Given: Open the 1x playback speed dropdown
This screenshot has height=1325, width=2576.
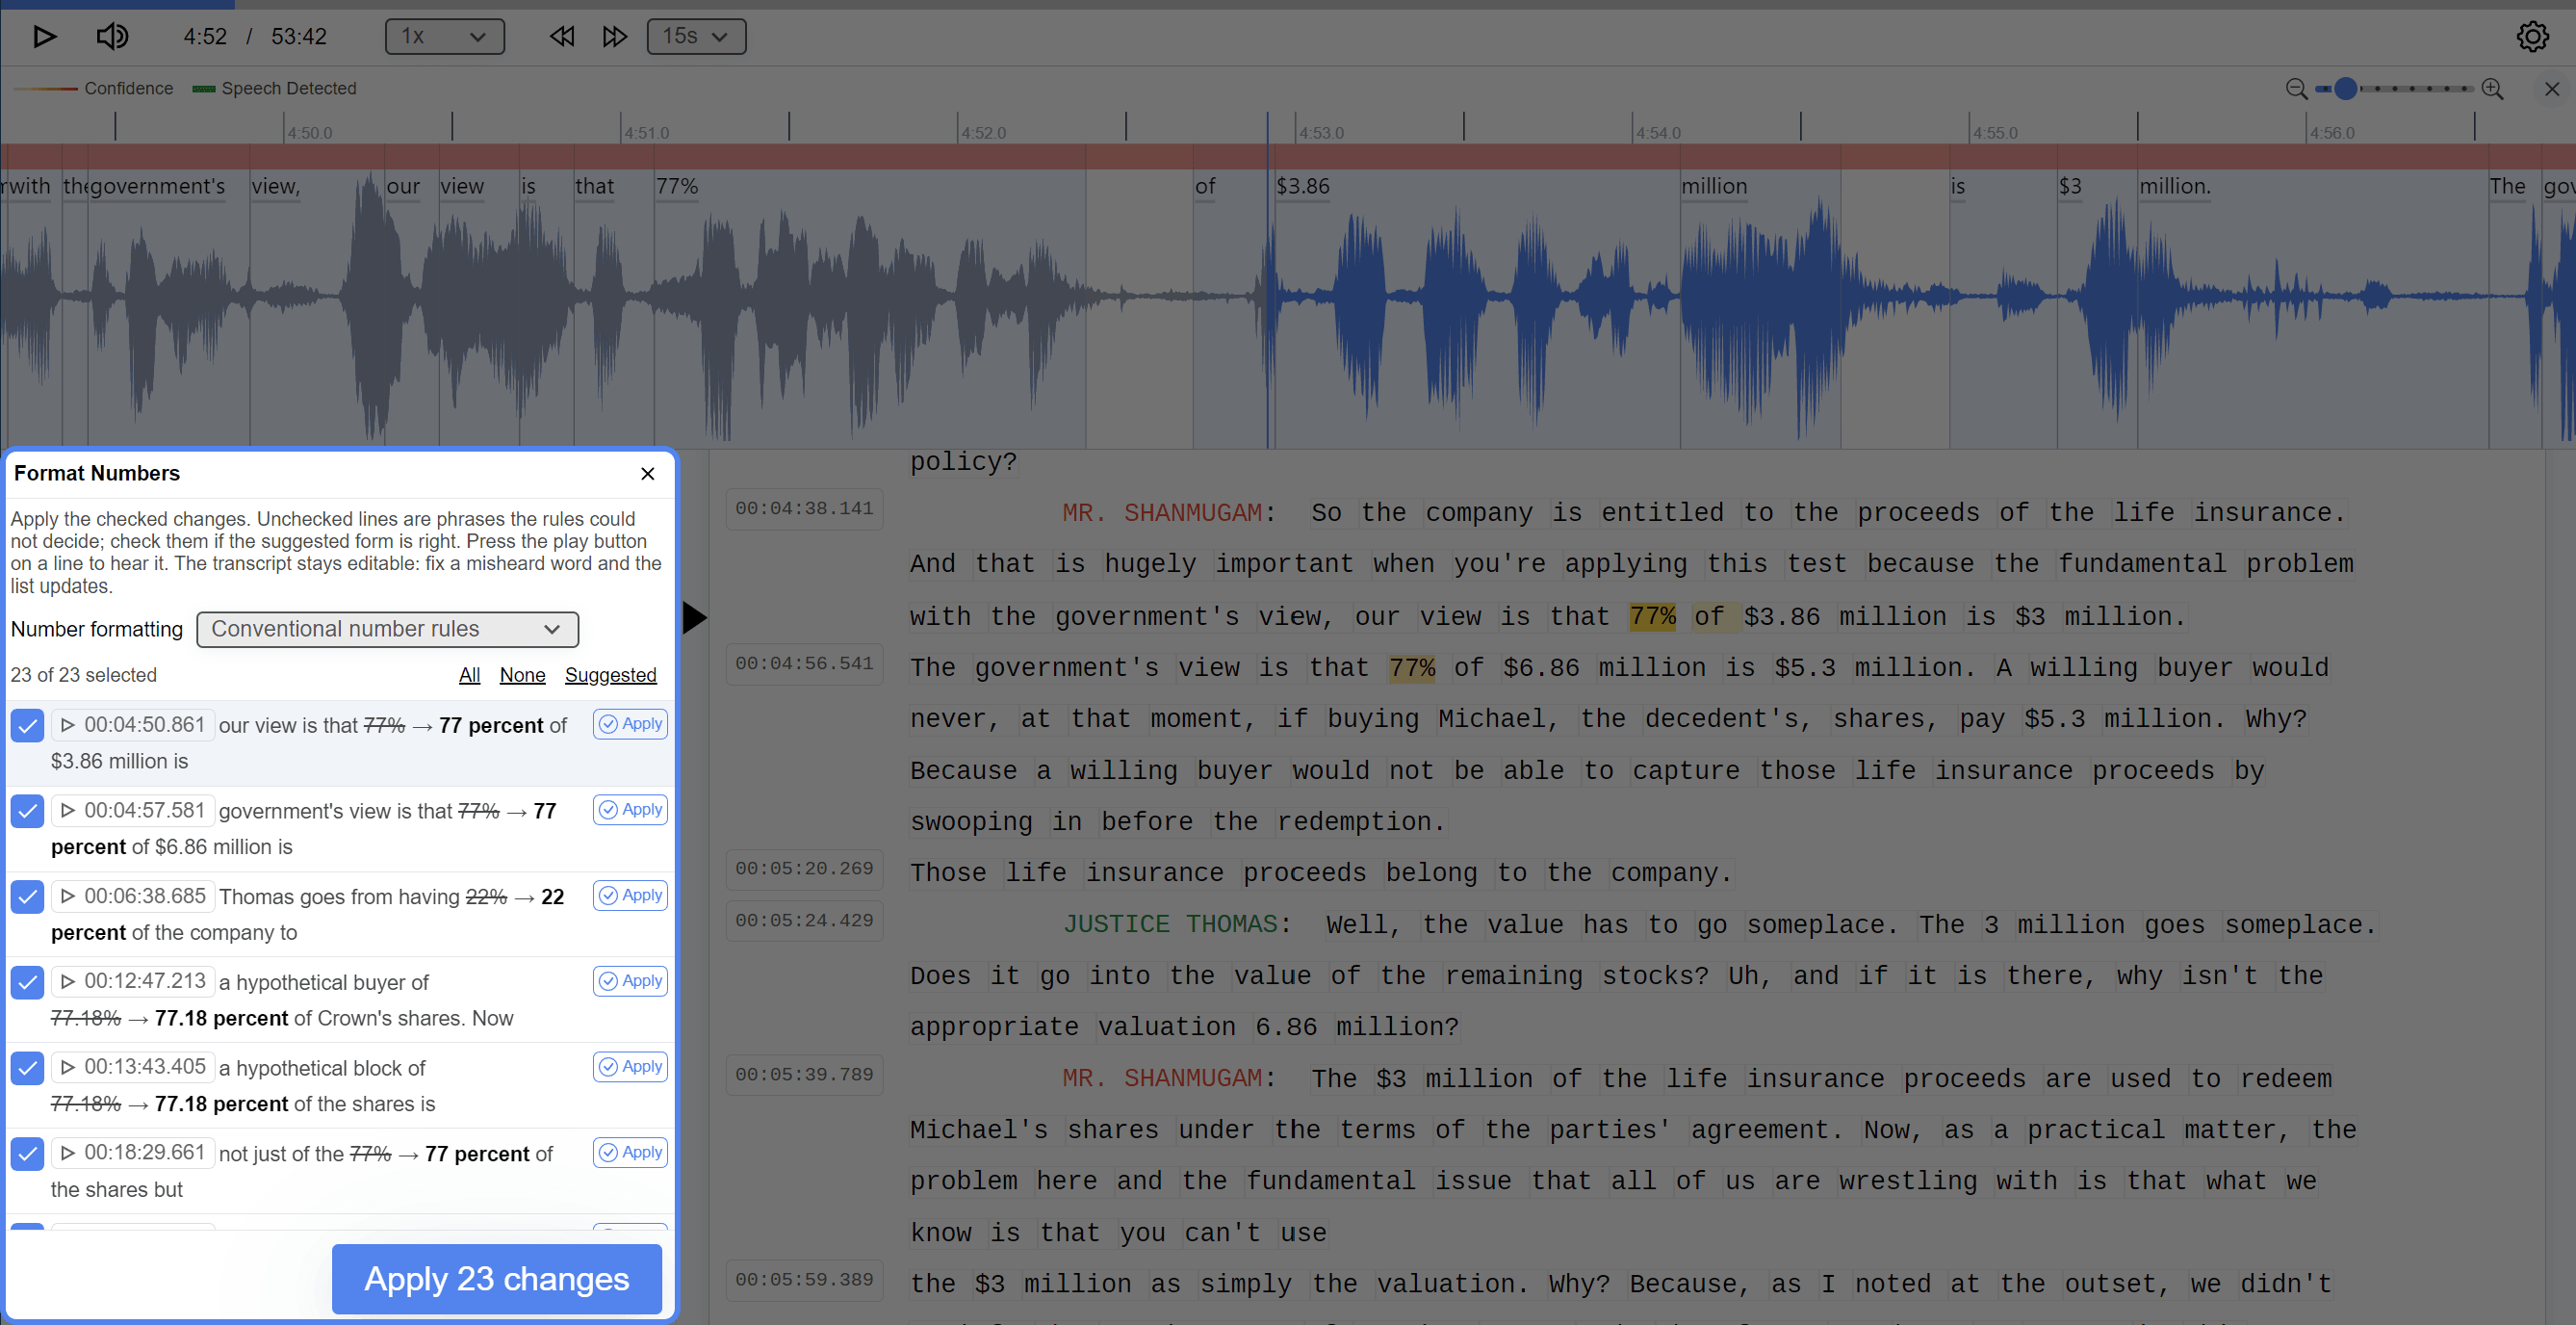Looking at the screenshot, I should point(444,37).
